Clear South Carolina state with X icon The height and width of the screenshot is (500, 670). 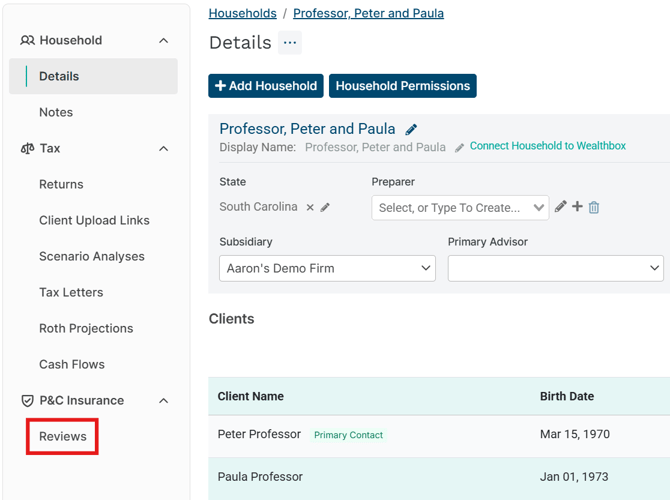(x=310, y=208)
